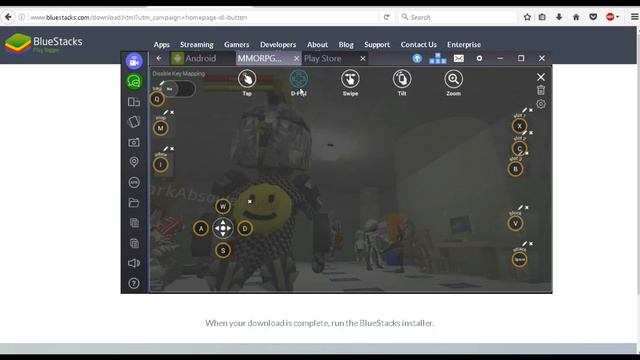Open the Apps menu on BlueStacks site
Screen dimensions: 640x360
click(x=162, y=44)
